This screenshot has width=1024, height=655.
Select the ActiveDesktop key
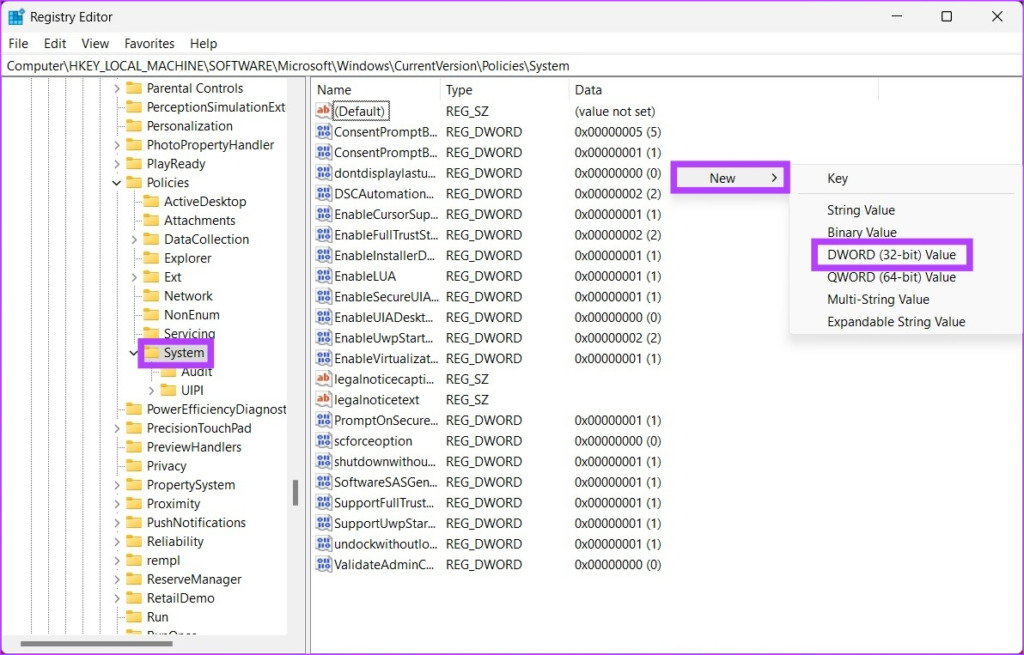(205, 201)
